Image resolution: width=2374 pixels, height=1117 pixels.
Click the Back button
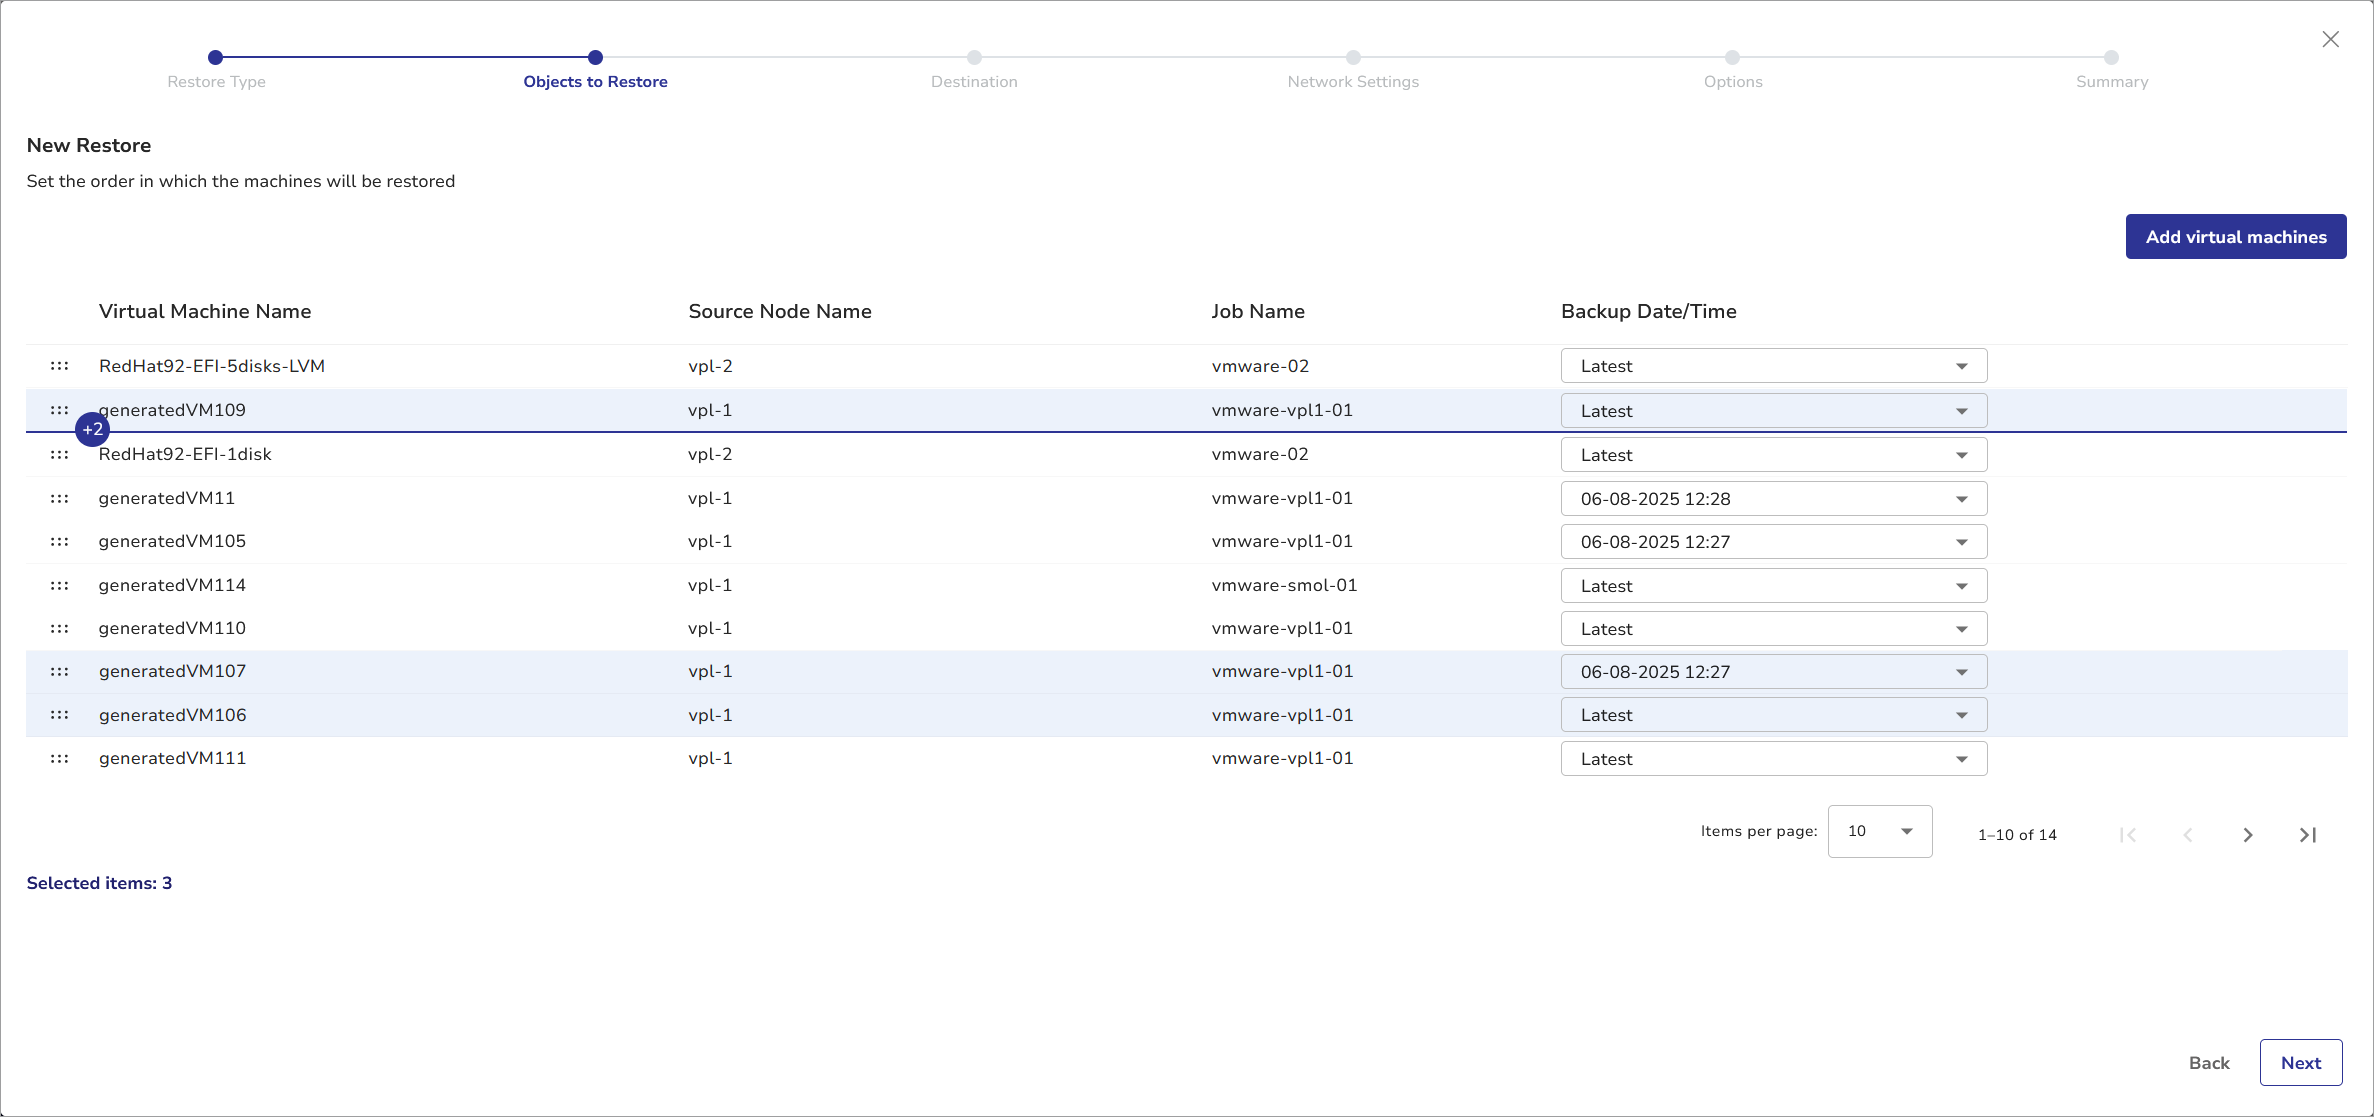(2209, 1063)
